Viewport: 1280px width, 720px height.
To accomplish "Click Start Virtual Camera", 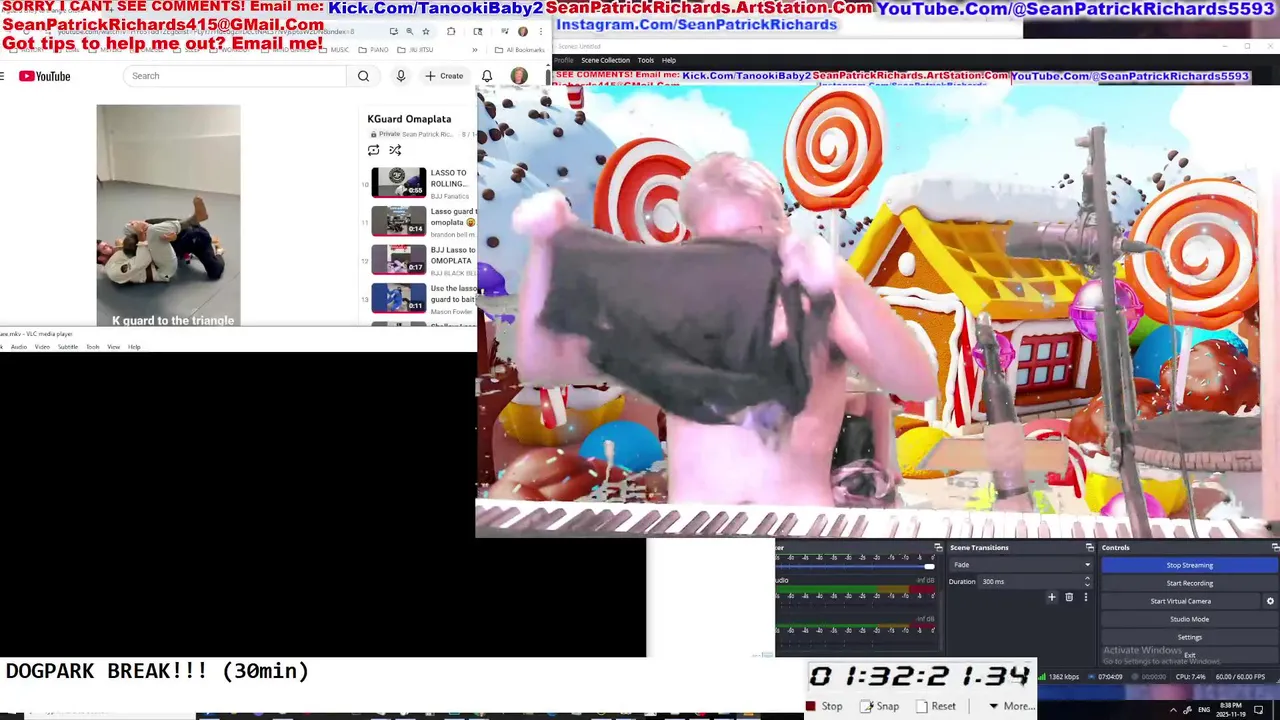I will [1181, 601].
